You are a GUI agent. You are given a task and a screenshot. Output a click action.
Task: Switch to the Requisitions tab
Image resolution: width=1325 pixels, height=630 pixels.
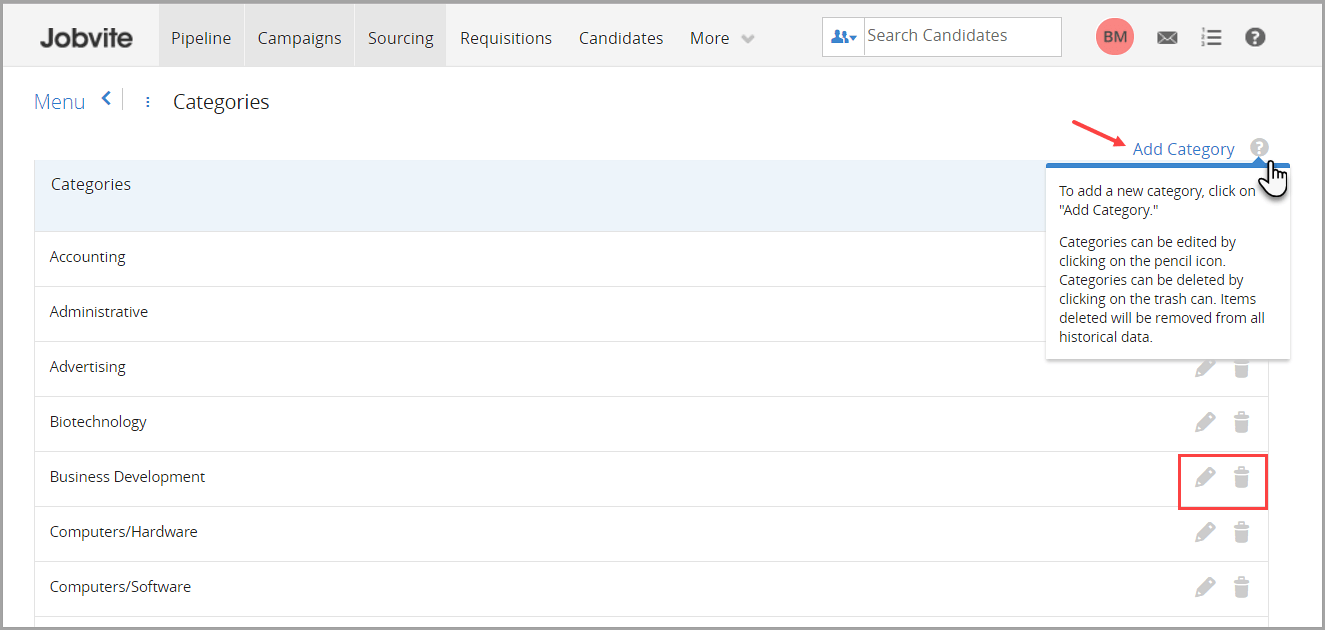tap(506, 38)
